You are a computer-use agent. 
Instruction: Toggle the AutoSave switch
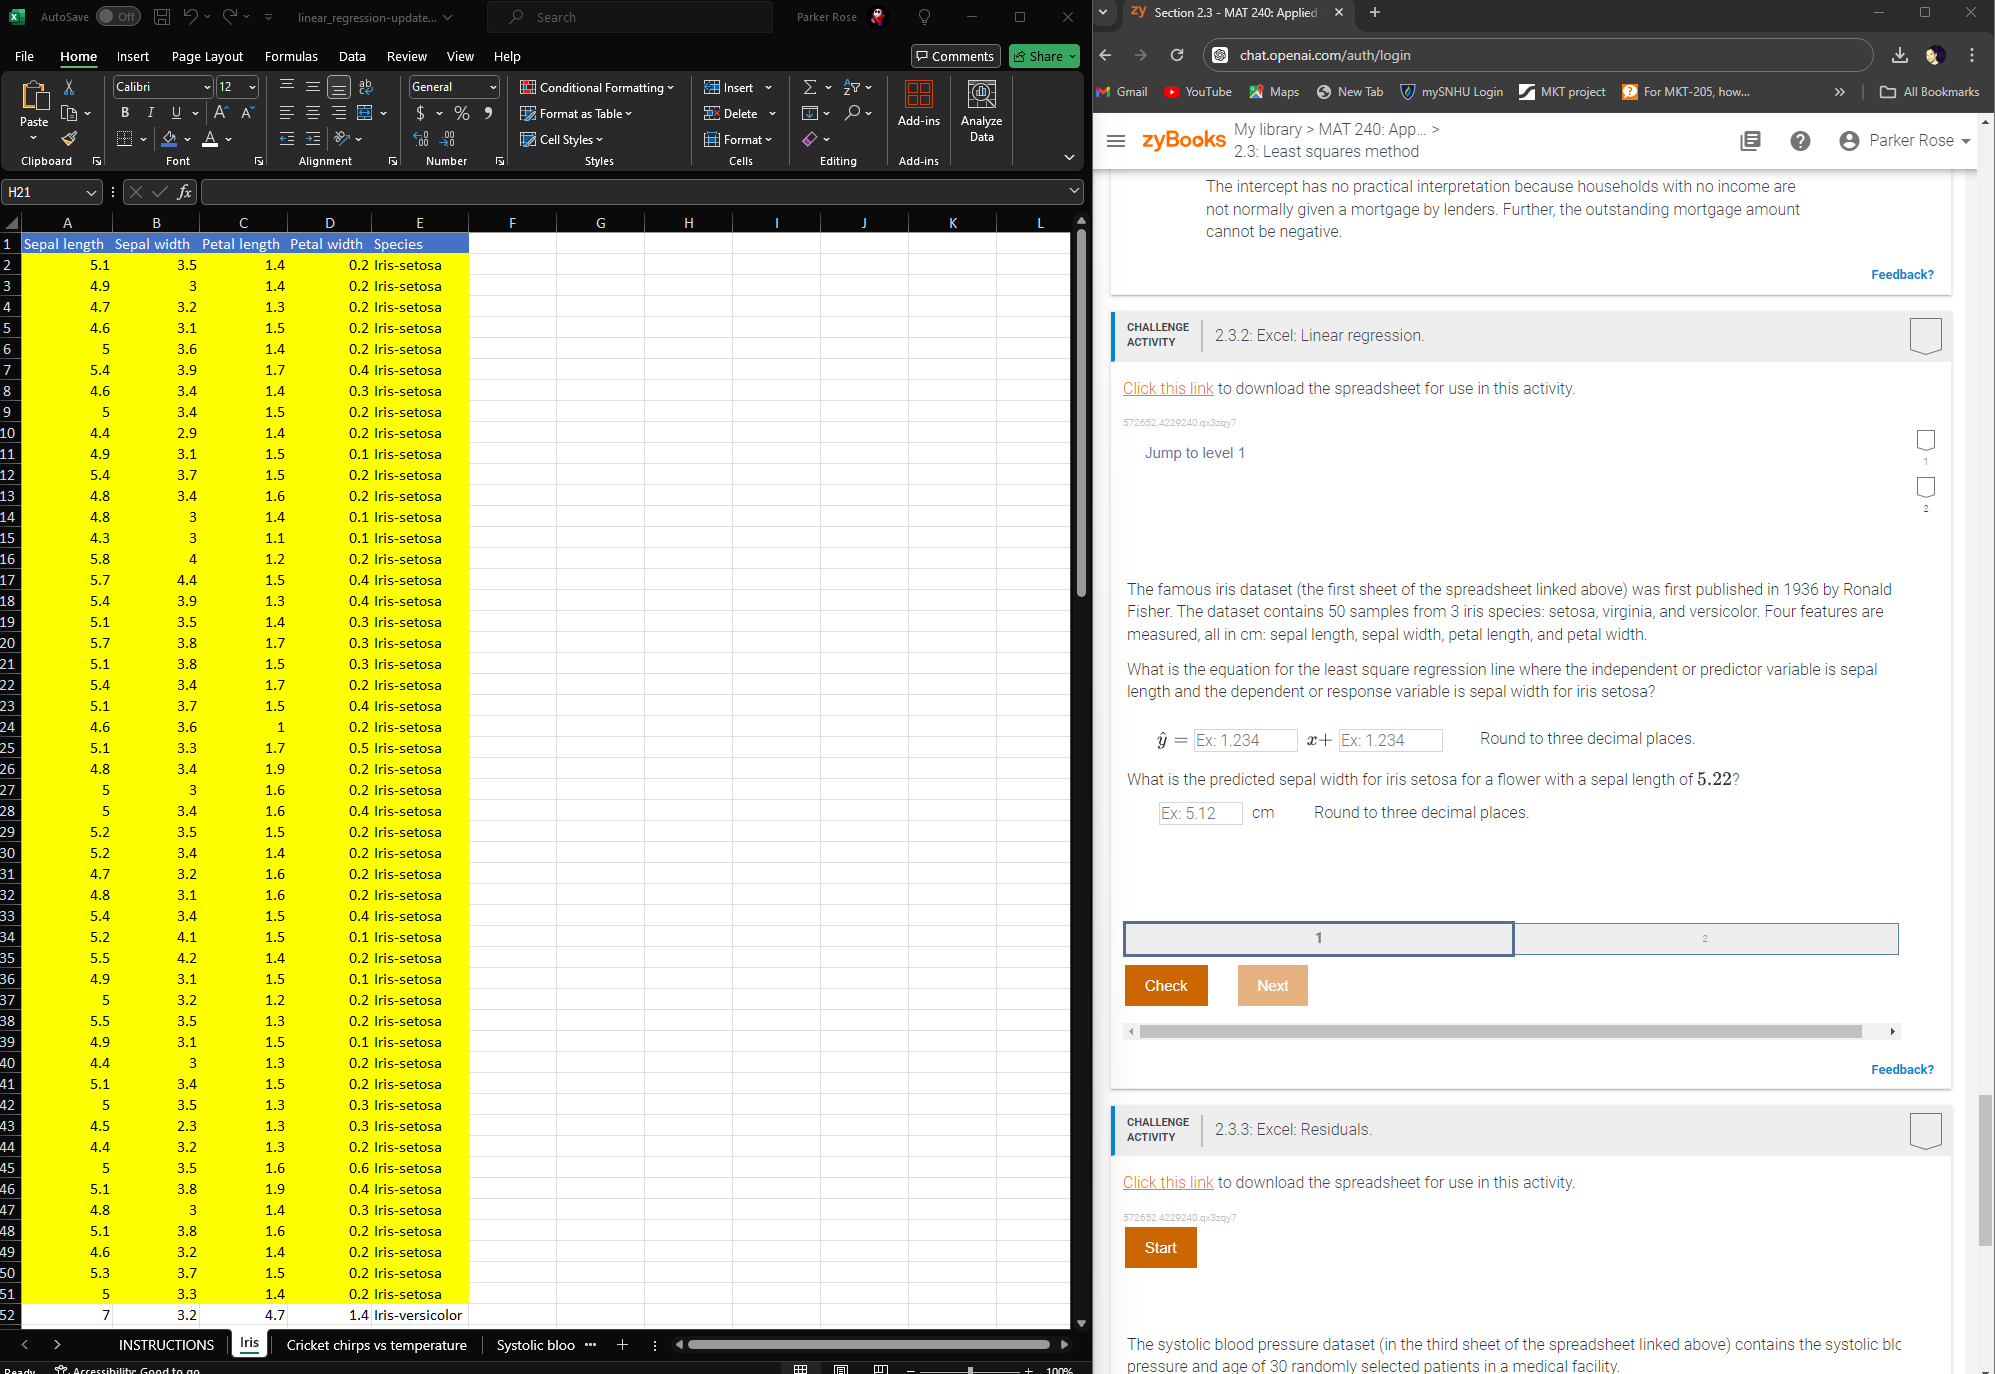coord(118,17)
